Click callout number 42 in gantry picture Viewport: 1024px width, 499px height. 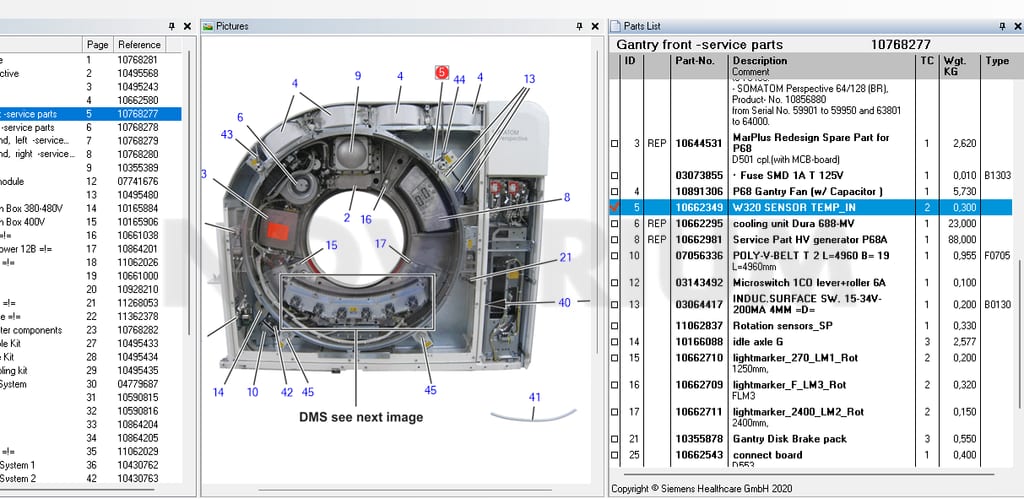[x=287, y=393]
